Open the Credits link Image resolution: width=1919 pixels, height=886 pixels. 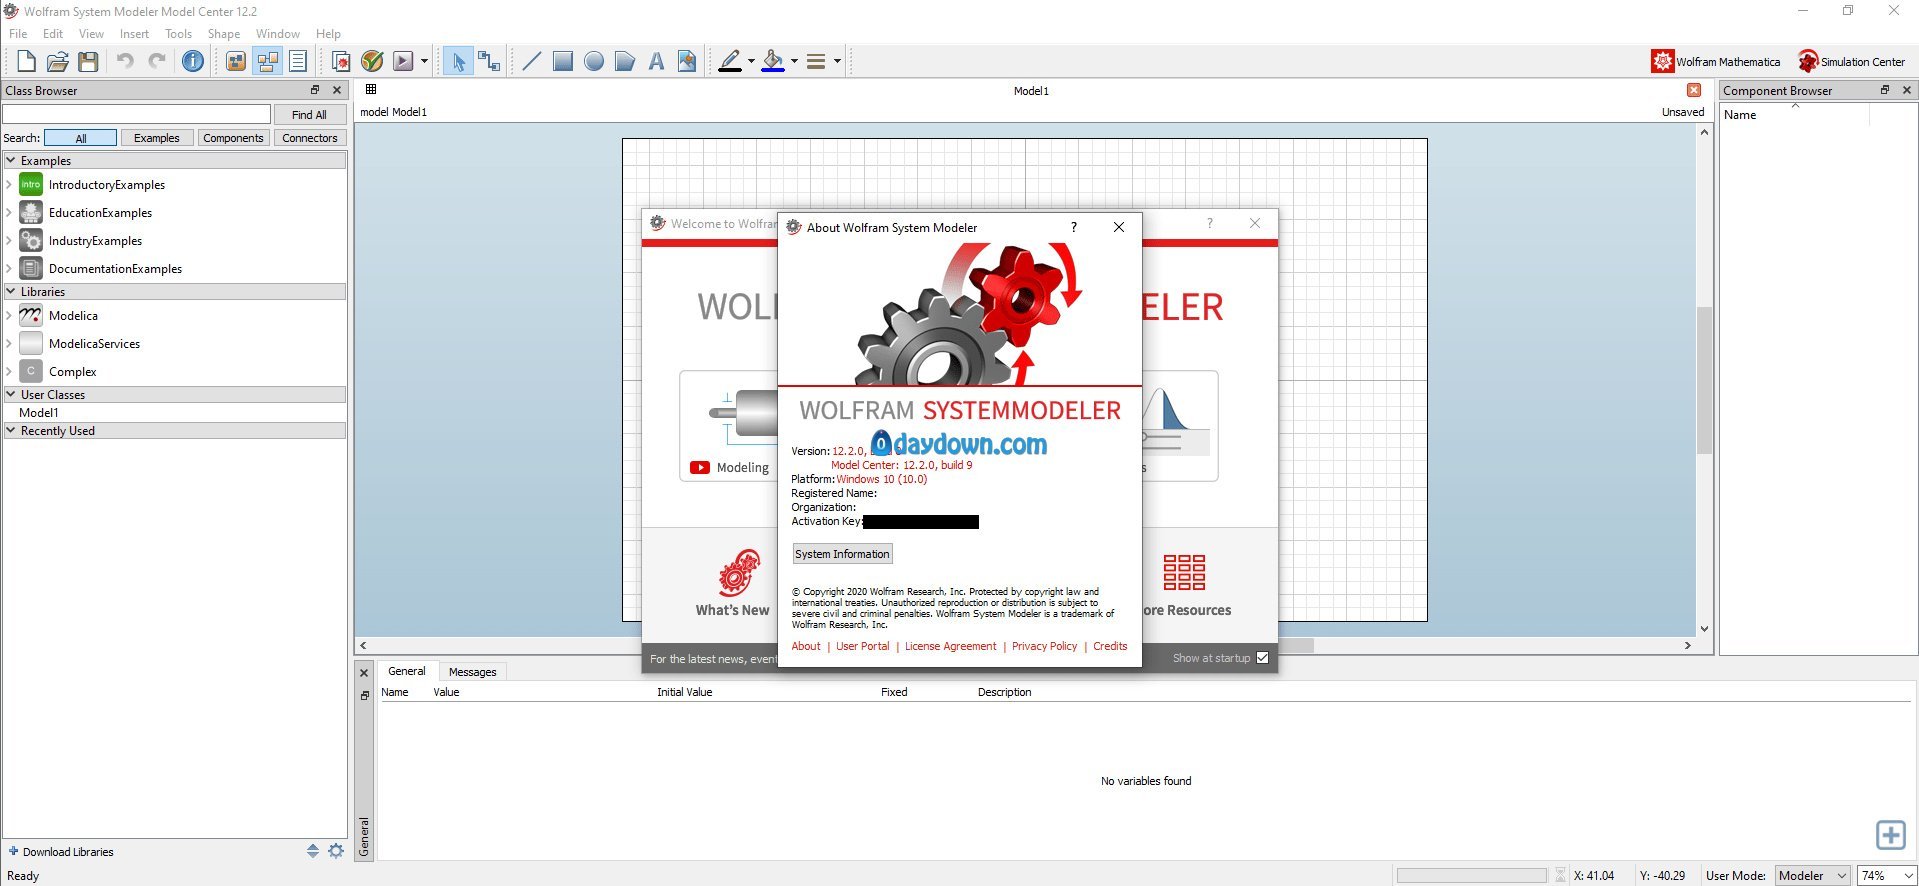[1110, 646]
